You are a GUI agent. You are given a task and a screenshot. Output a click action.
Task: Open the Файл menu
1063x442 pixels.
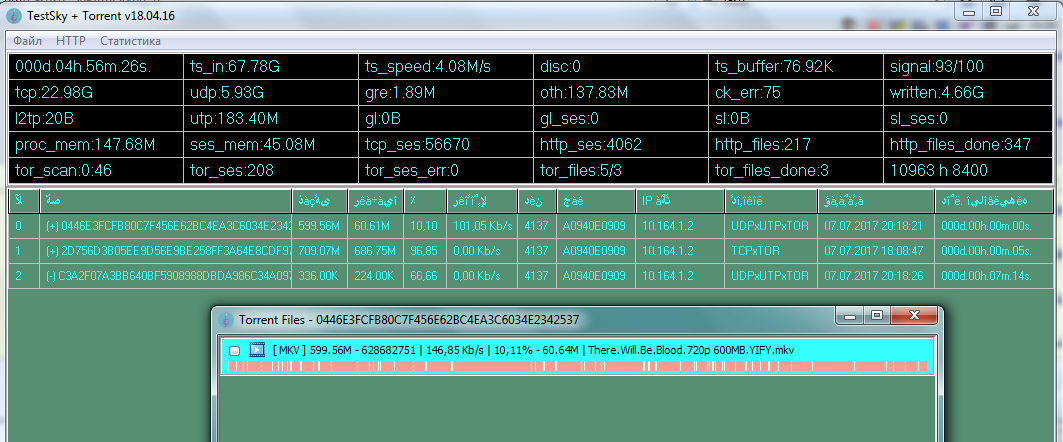pyautogui.click(x=28, y=41)
